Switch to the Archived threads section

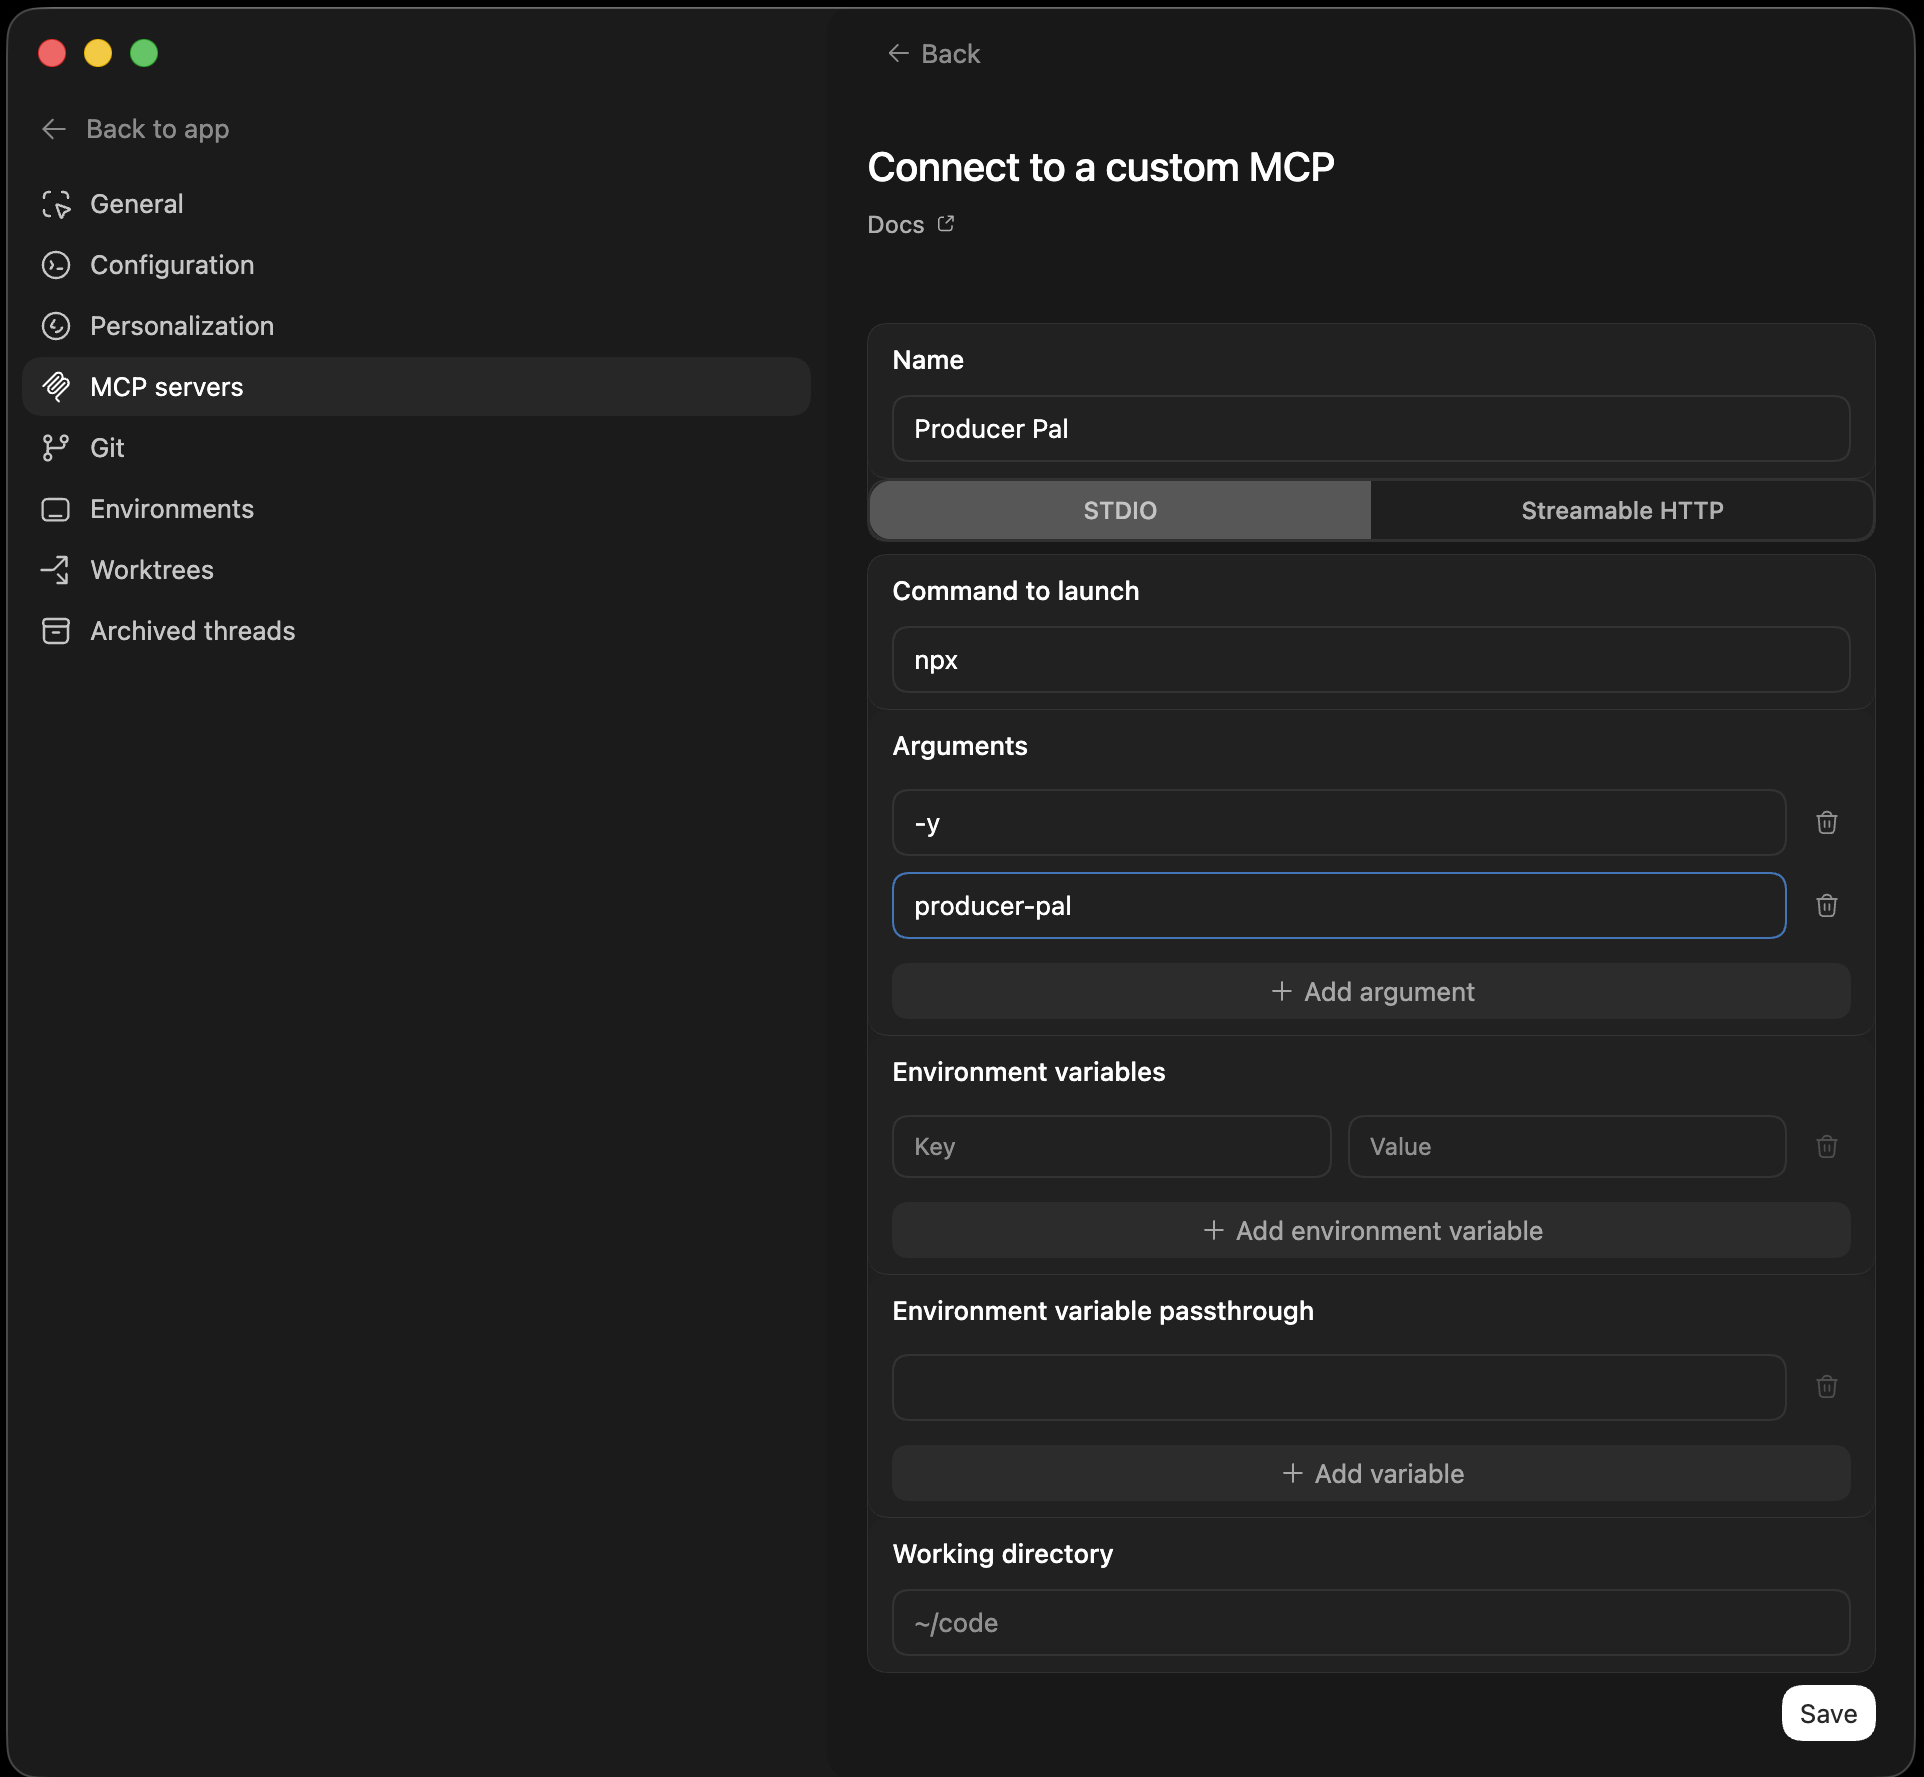192,631
